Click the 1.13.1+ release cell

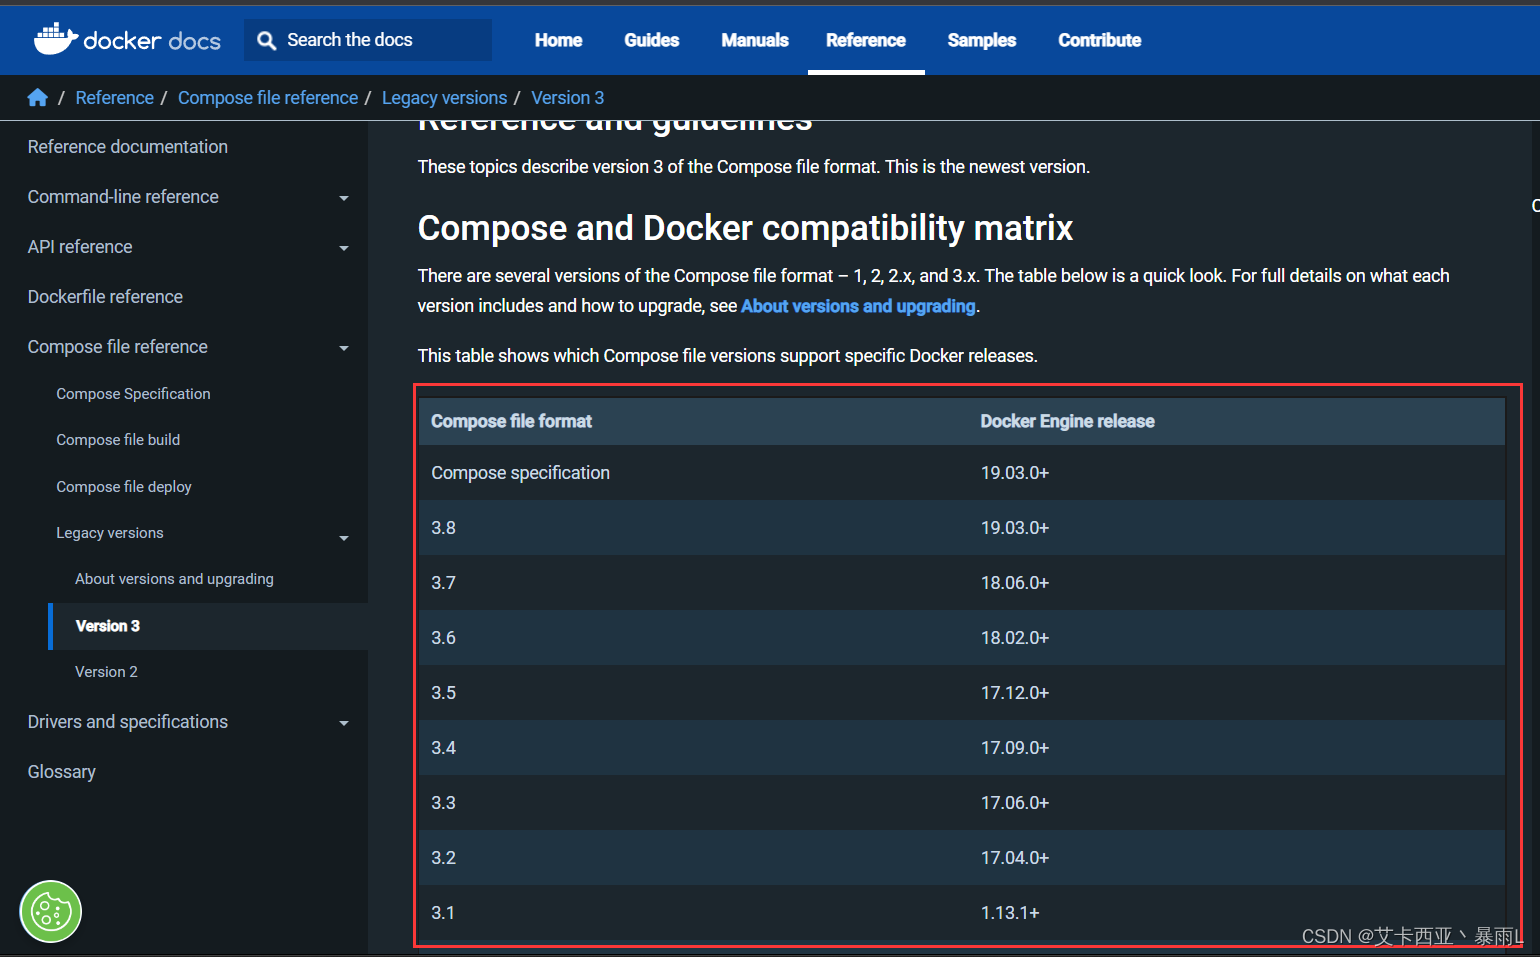pyautogui.click(x=1010, y=913)
